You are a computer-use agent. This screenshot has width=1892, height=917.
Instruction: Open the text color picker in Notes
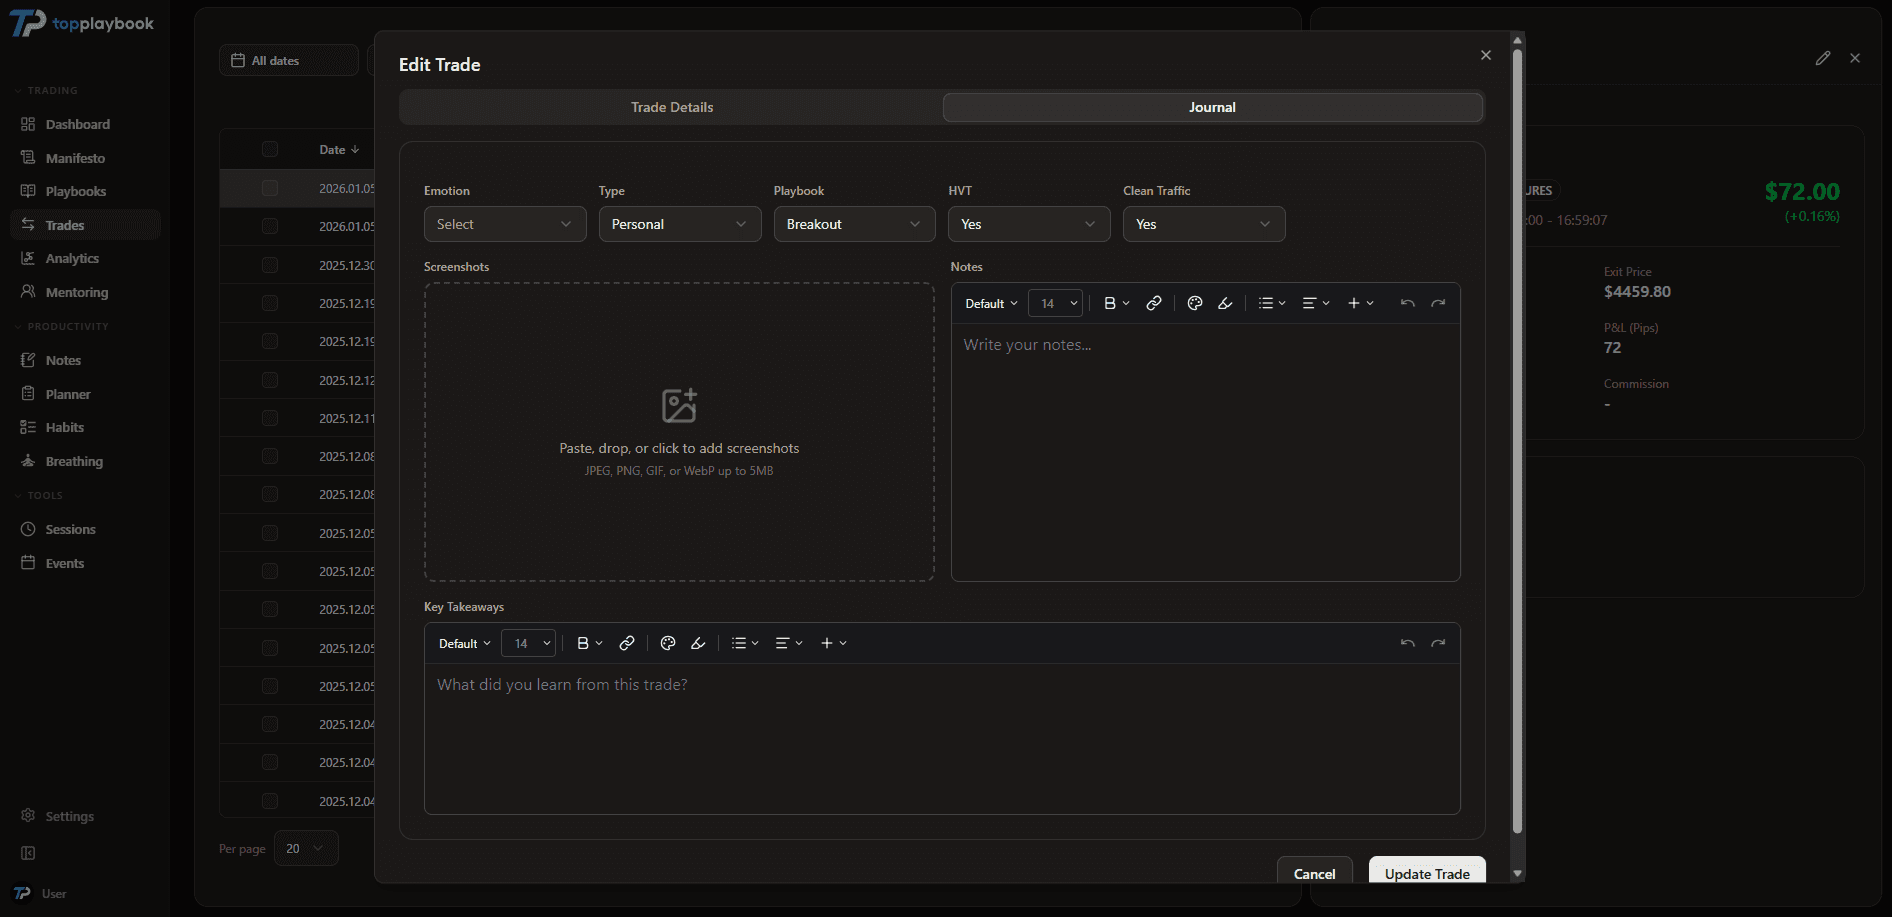(x=1194, y=303)
